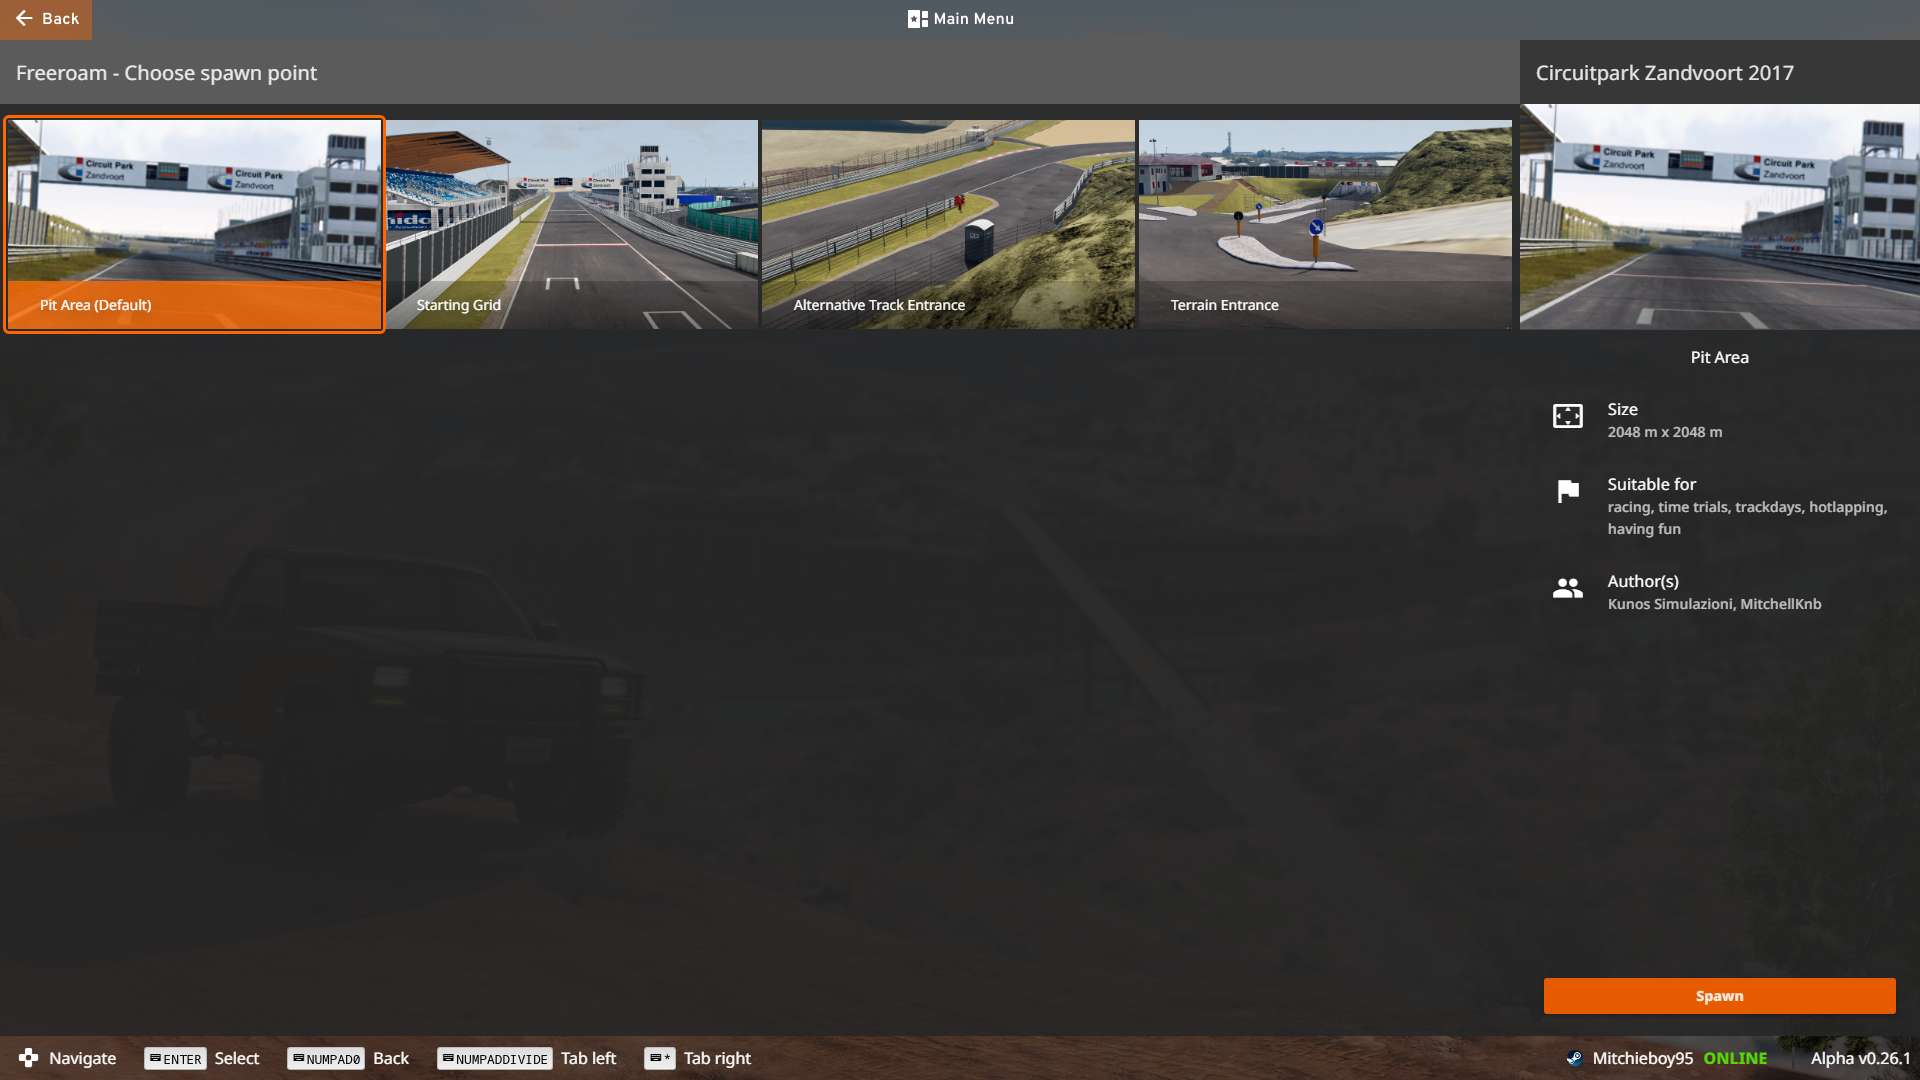Click 'Kunos Simulazioni, MitchellKnb' authors text
The width and height of the screenshot is (1920, 1080).
pyautogui.click(x=1714, y=604)
